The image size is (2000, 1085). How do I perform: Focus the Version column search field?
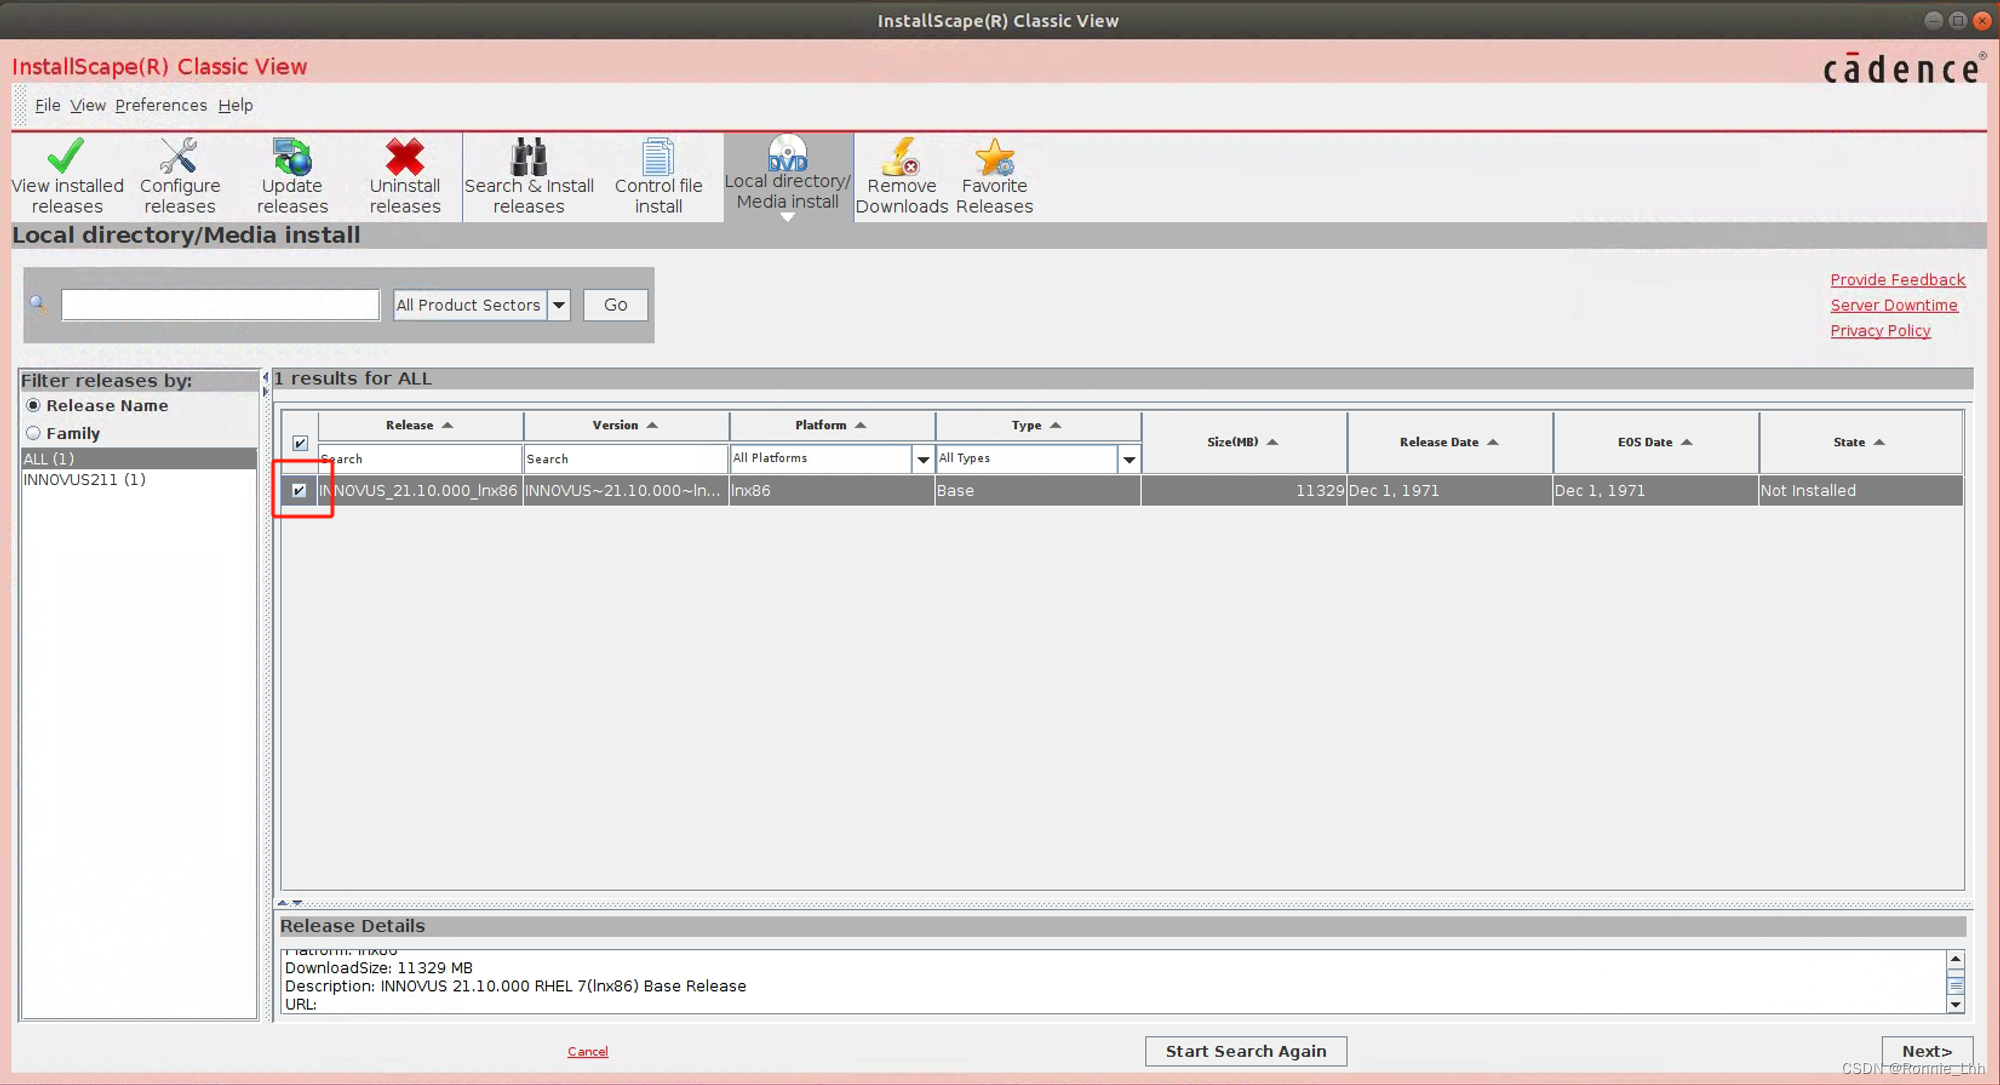tap(626, 459)
